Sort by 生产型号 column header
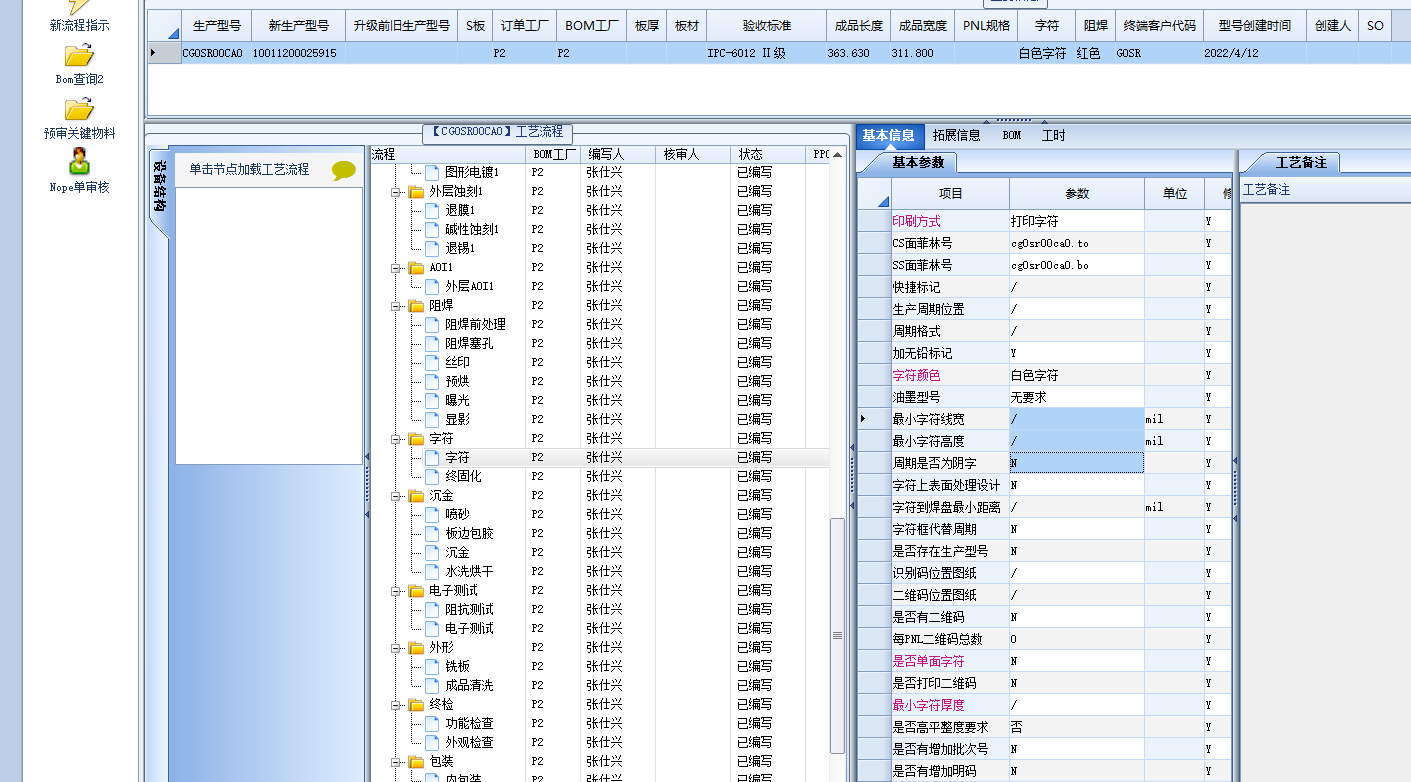Screen dimensions: 1411x782 (x=216, y=26)
